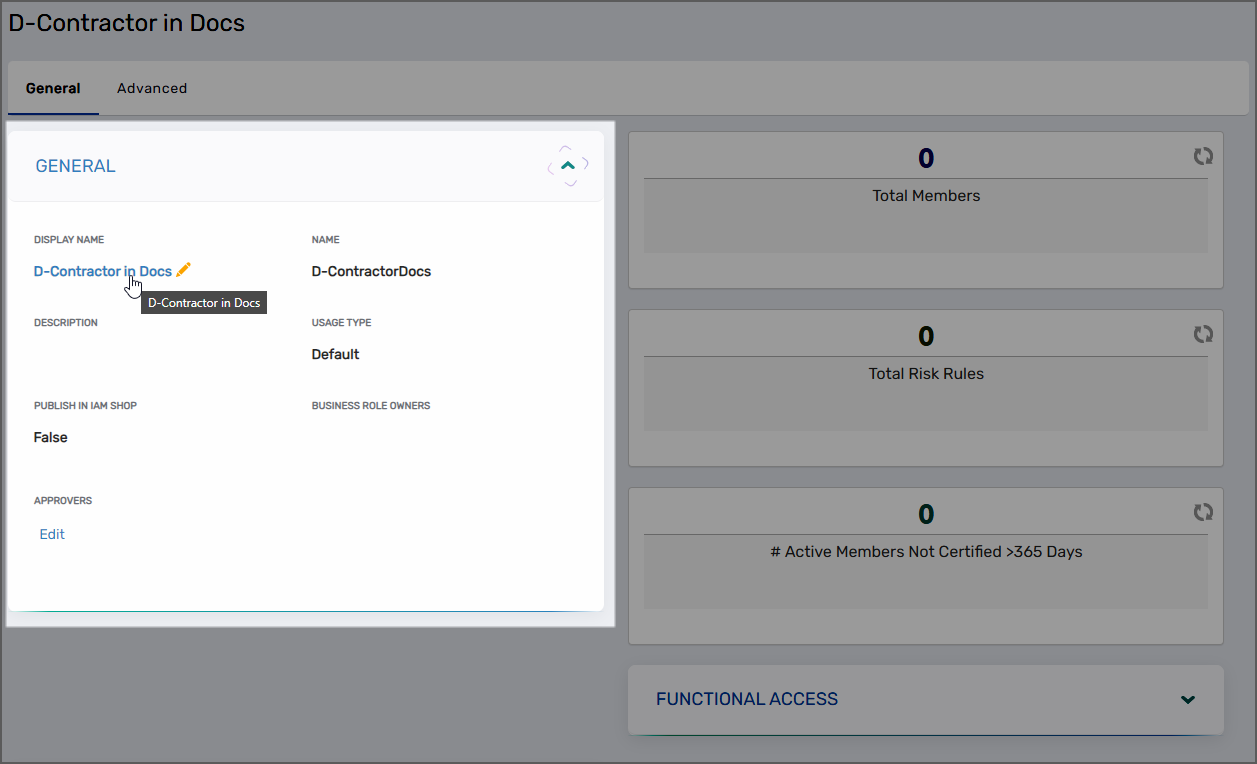Open the D-Contractor in Docs display name link
The image size is (1257, 764).
[x=102, y=271]
